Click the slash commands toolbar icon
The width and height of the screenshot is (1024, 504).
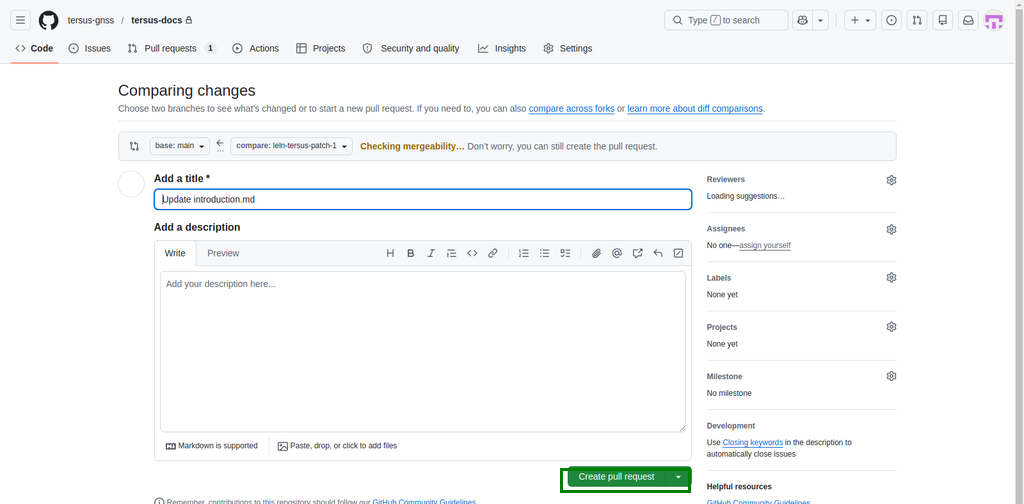pyautogui.click(x=679, y=253)
